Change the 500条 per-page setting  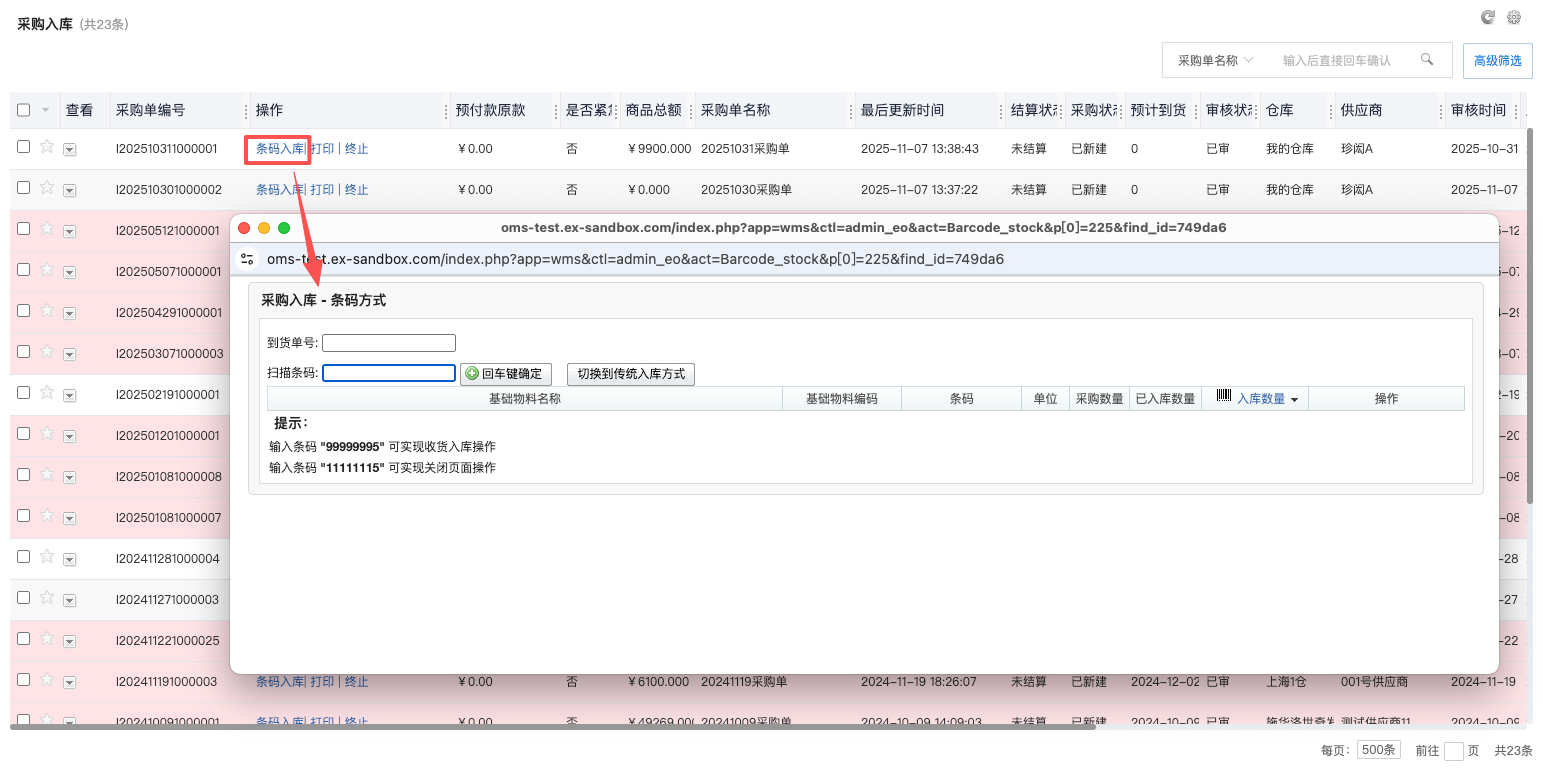tap(1379, 750)
